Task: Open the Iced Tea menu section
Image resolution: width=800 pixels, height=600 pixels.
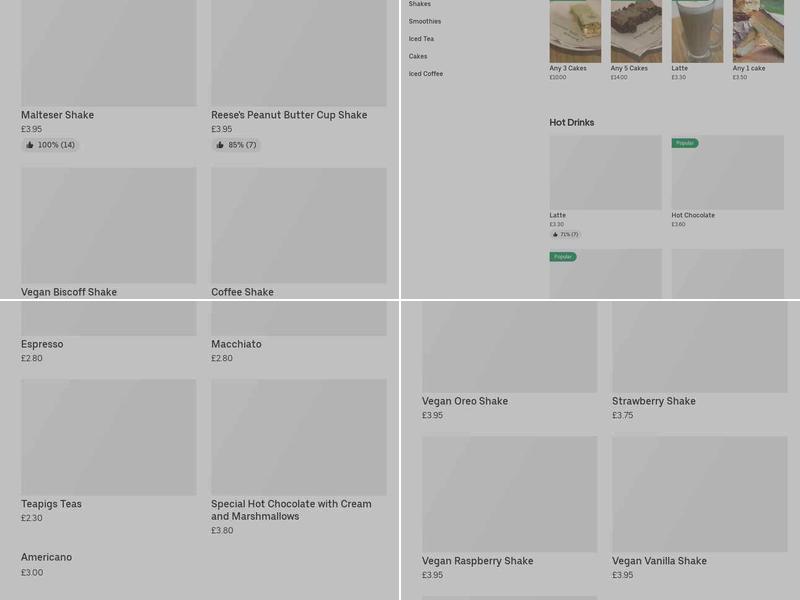Action: point(421,39)
